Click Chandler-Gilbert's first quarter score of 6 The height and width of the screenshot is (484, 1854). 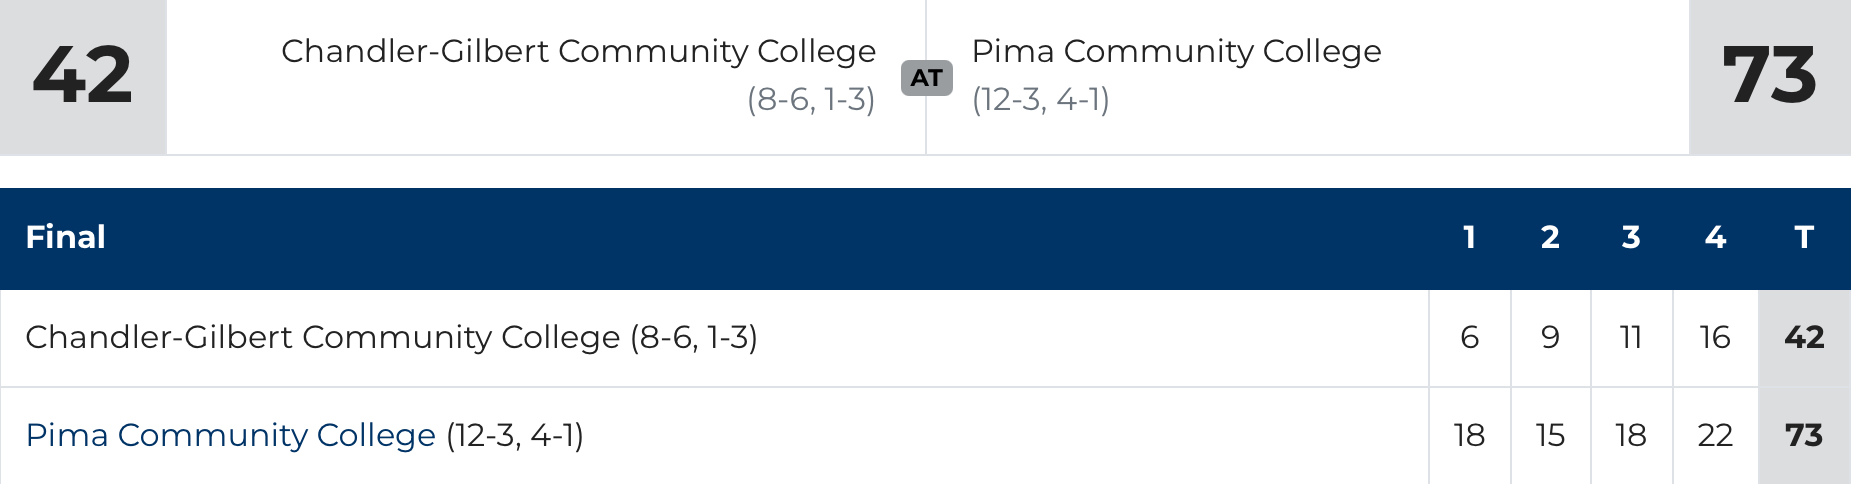click(x=1469, y=337)
